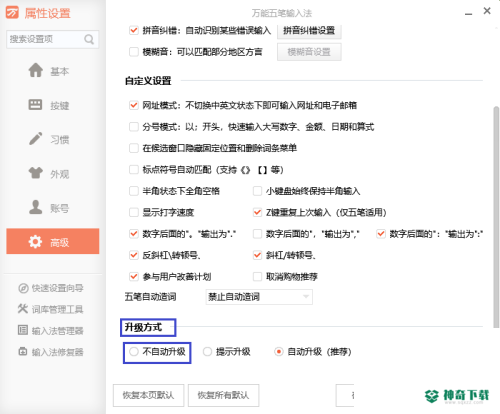
Task: Click the 按键 keyboard icon
Action: (x=35, y=105)
